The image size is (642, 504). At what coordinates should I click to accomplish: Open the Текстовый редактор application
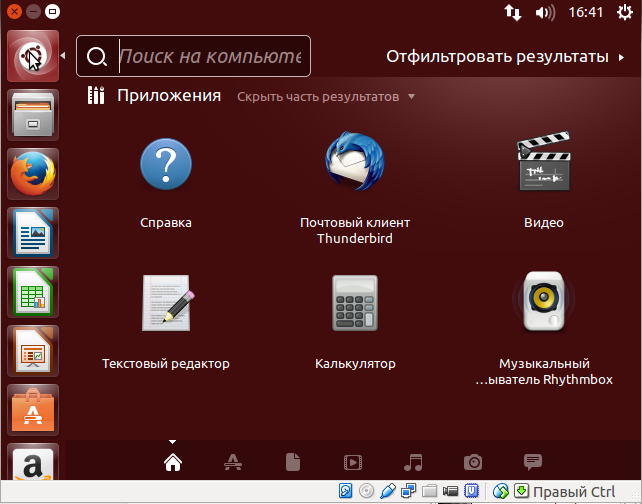(166, 303)
